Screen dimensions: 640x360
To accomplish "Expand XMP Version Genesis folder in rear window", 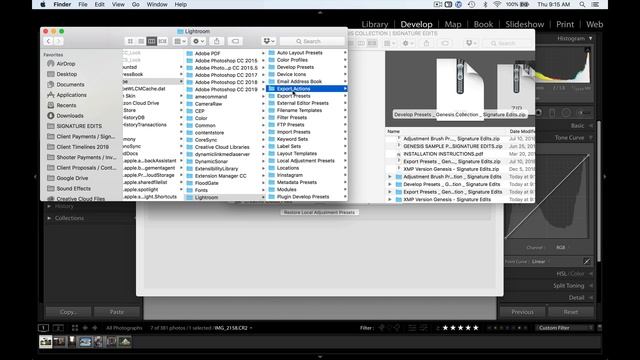I will (x=390, y=200).
